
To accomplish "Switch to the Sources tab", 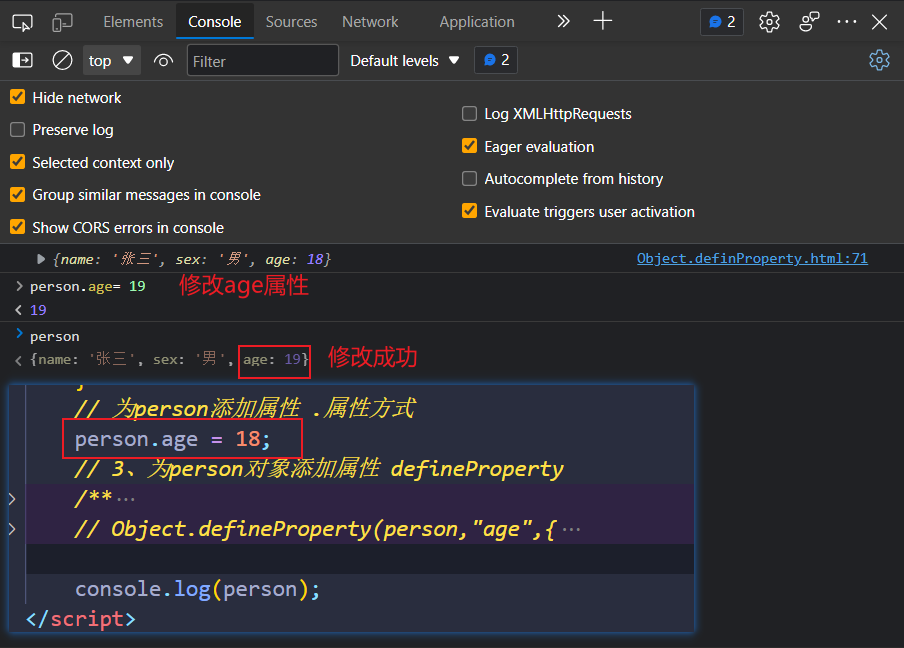I will tap(291, 22).
